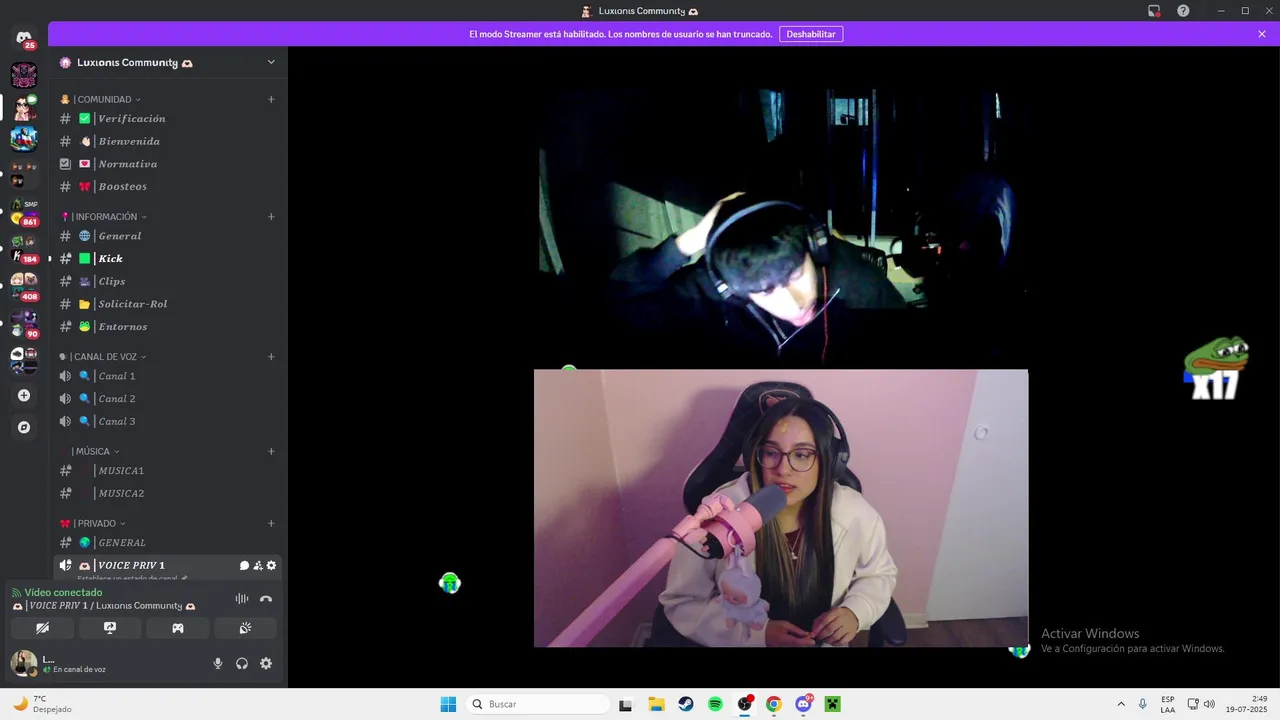Image resolution: width=1280 pixels, height=720 pixels.
Task: Collapse the CANAL DE VOZ category
Action: point(103,356)
